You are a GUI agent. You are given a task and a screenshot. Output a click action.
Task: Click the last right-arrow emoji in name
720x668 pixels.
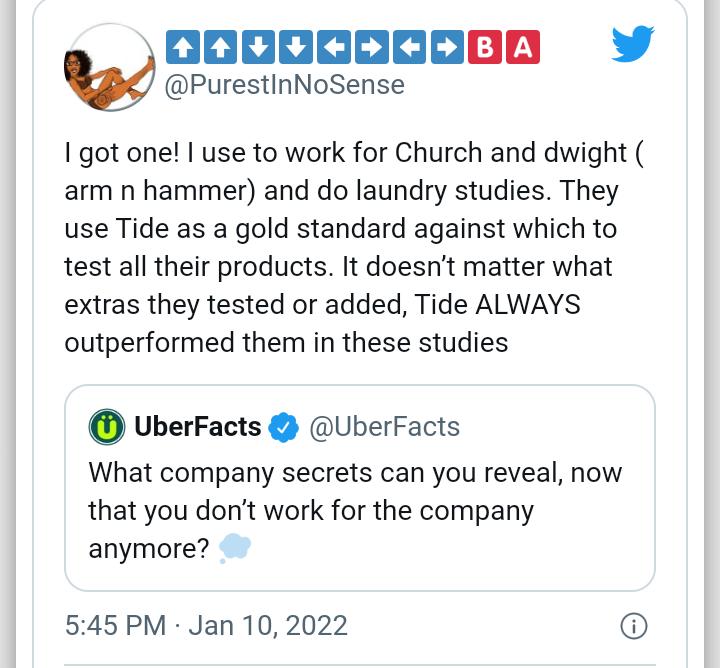[x=447, y=47]
